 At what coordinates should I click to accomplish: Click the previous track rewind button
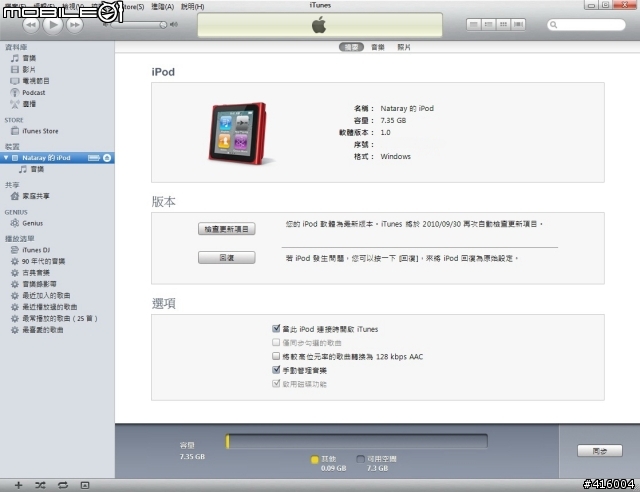coord(31,25)
